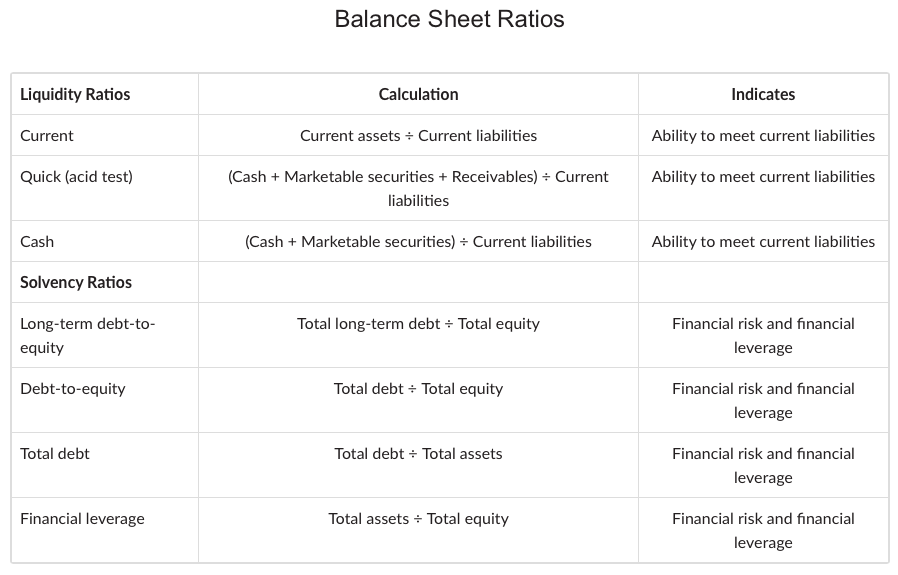
Task: Click the Indicates cell in the Current row
Action: pos(763,135)
